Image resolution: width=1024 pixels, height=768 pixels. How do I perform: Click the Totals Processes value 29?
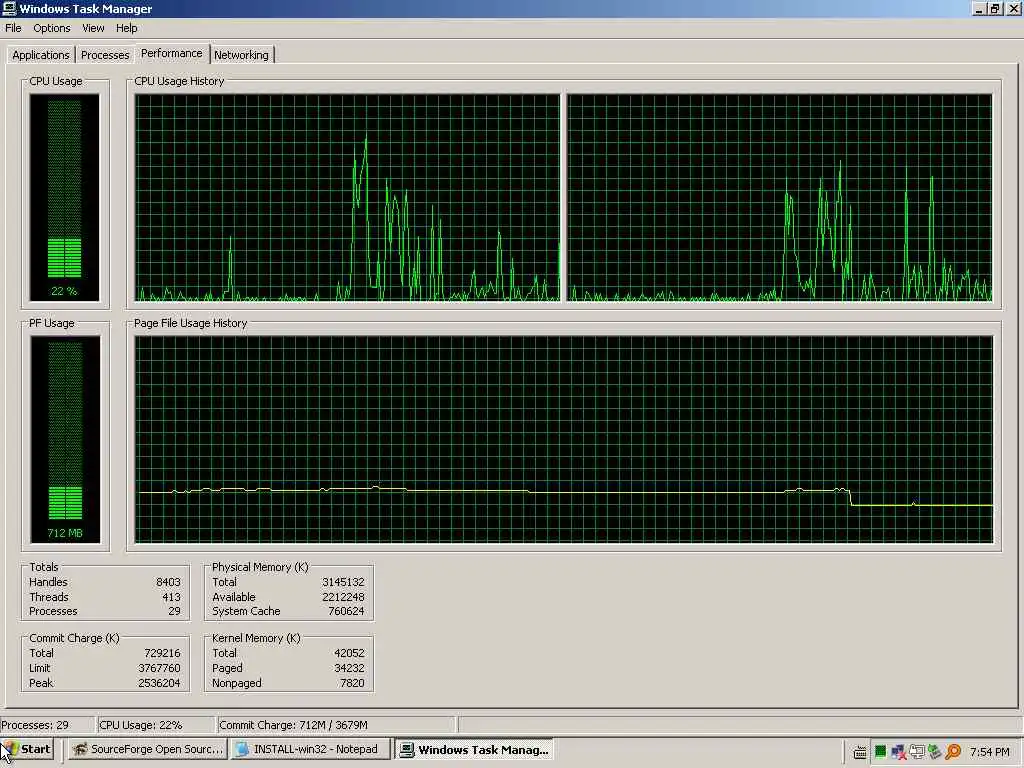pyautogui.click(x=174, y=611)
